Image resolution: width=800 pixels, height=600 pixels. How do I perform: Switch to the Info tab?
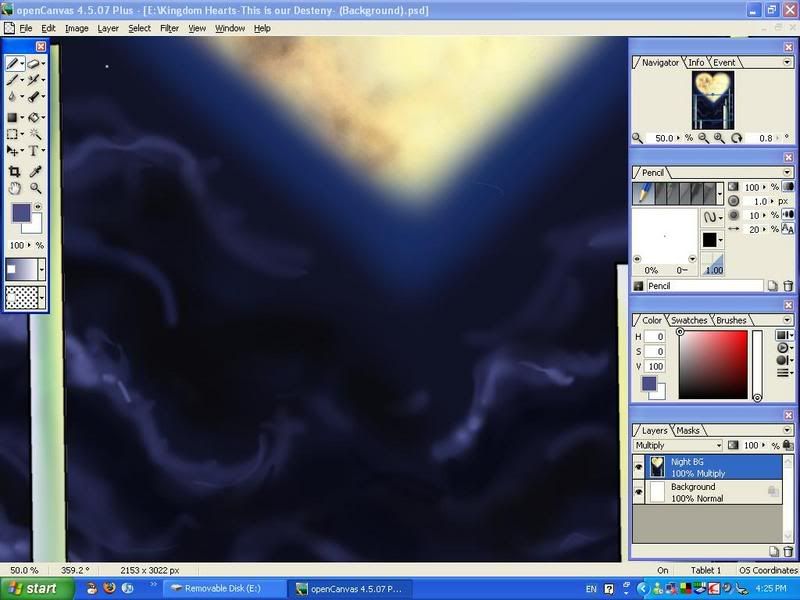coord(696,62)
